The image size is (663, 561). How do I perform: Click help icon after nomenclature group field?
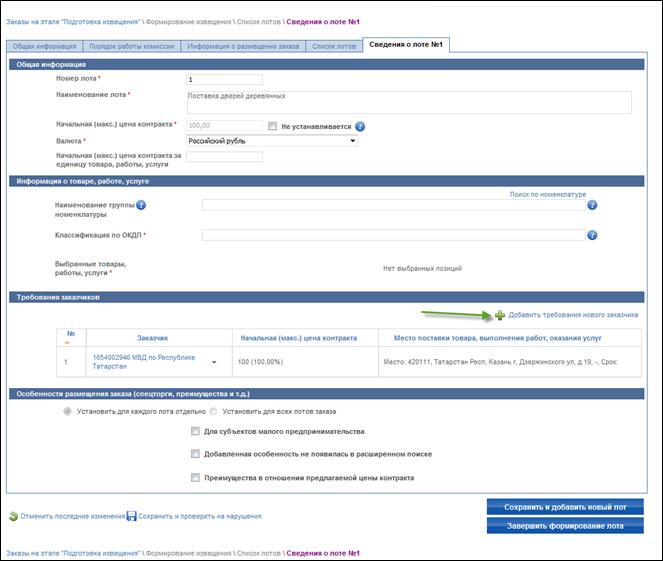592,205
